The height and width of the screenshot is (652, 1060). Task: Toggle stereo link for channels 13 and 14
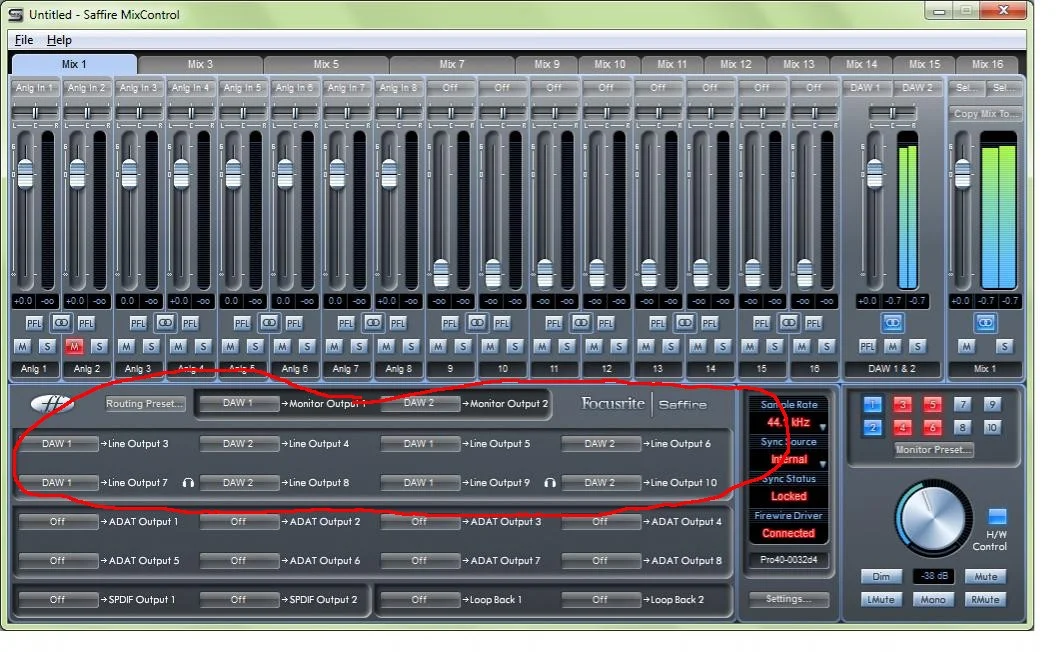tap(685, 323)
